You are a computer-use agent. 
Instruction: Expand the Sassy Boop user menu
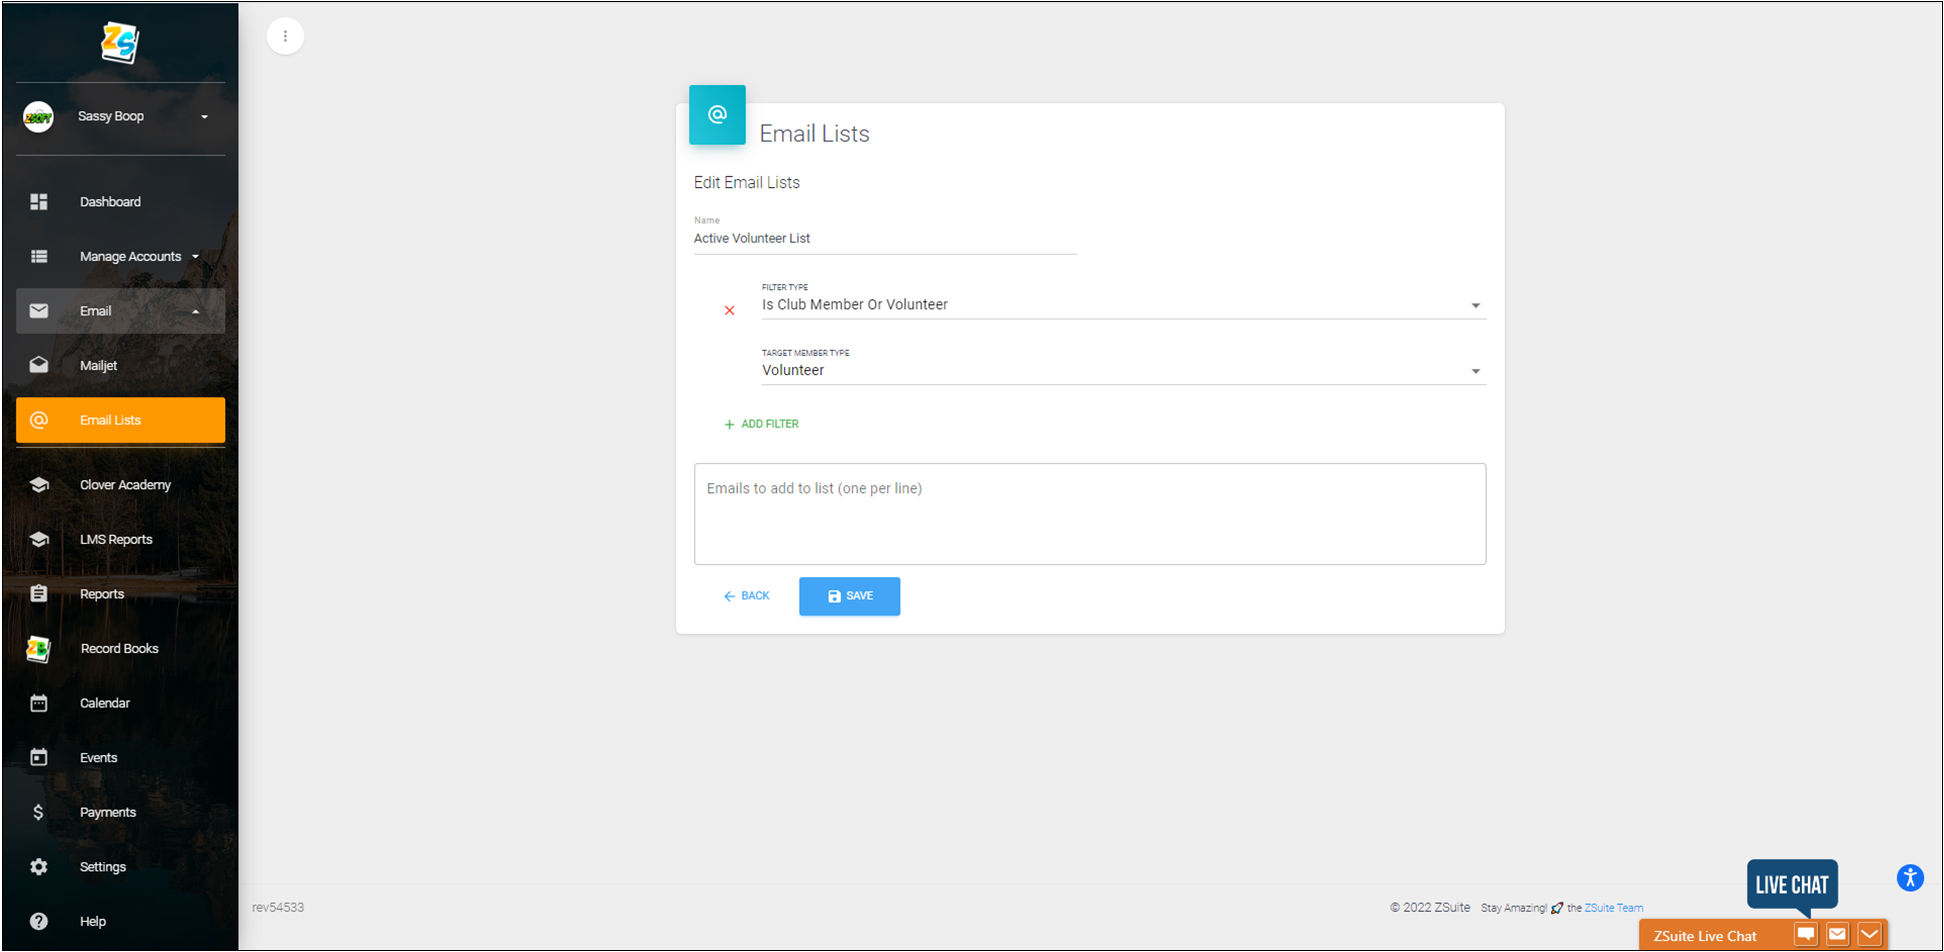pos(204,117)
